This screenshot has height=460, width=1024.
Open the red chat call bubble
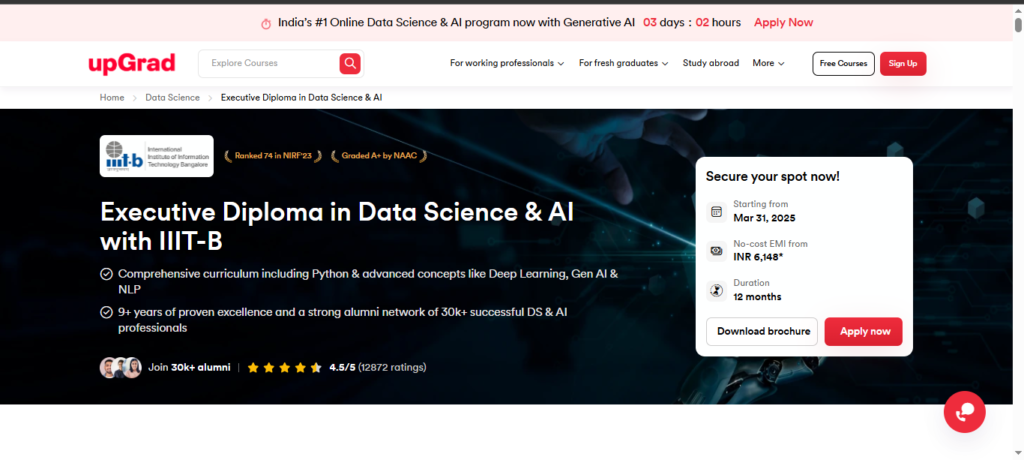coord(965,412)
